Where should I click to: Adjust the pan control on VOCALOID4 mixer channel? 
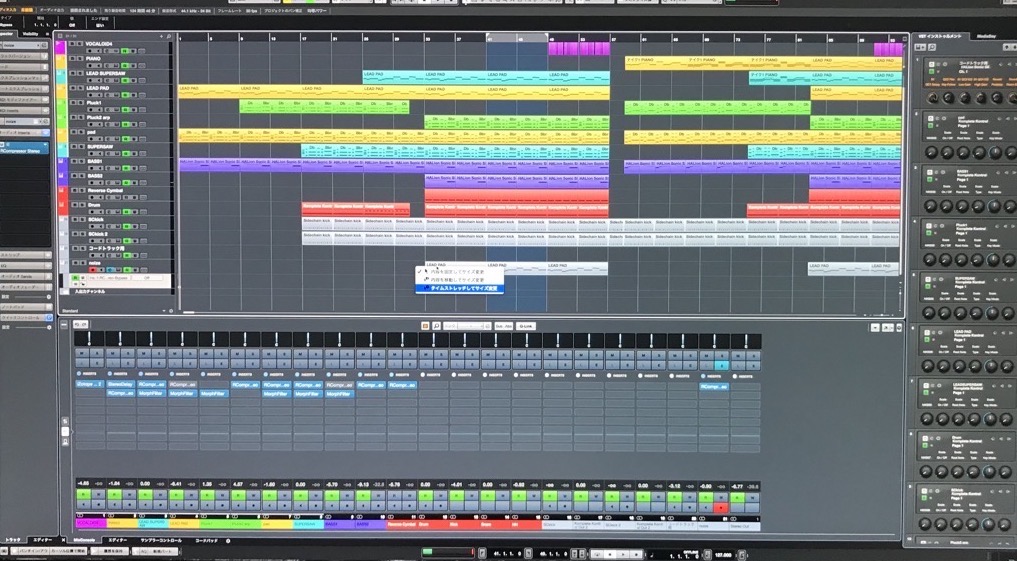click(90, 339)
